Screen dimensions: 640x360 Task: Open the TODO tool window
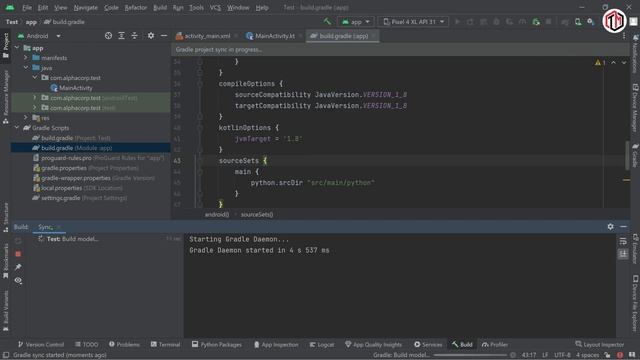point(87,344)
